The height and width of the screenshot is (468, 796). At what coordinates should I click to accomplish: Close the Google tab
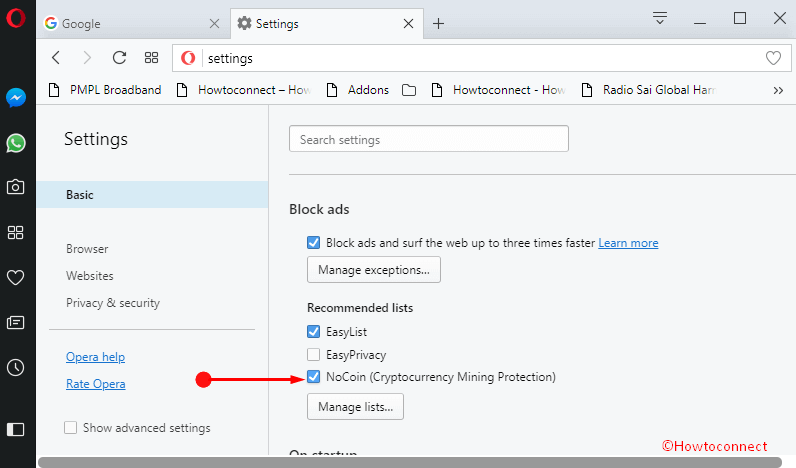pyautogui.click(x=214, y=23)
